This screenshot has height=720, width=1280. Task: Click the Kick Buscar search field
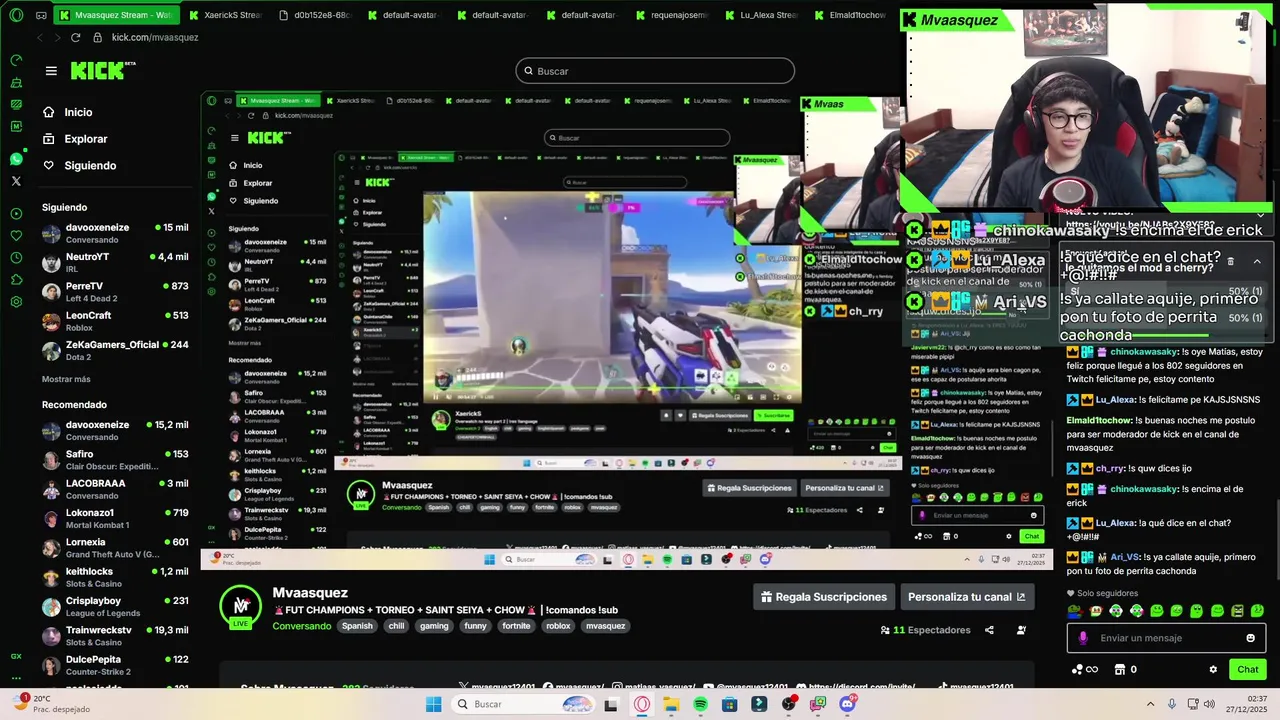click(655, 71)
